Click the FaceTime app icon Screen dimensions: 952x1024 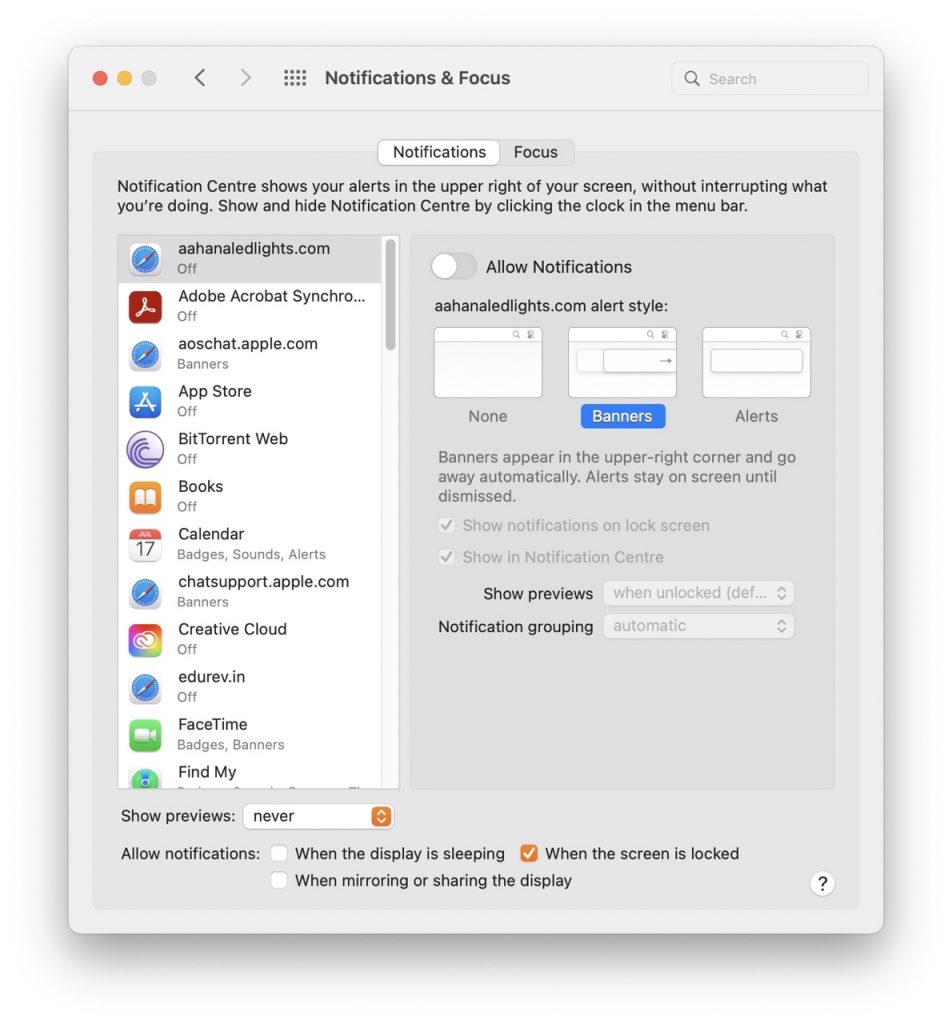pyautogui.click(x=146, y=733)
